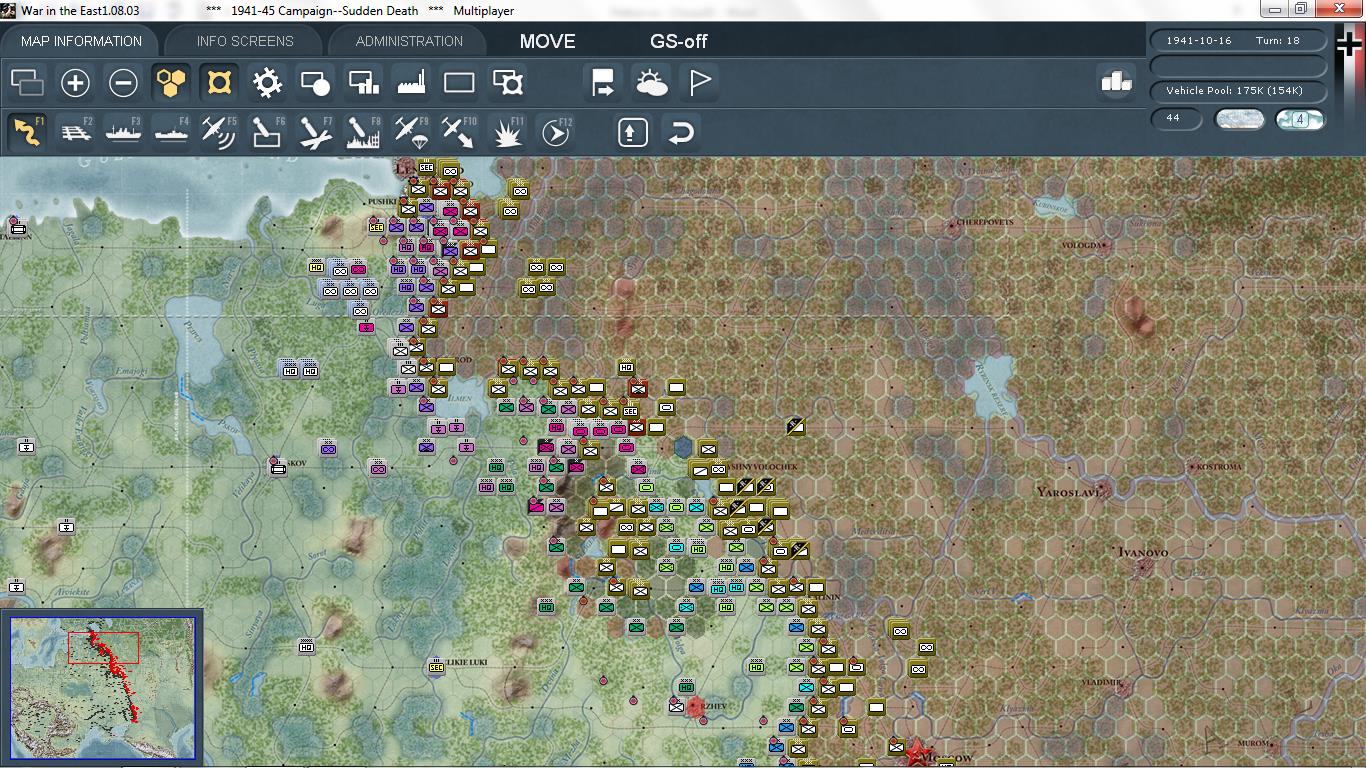Screen dimensions: 1366x768
Task: Click the MOVE mode label
Action: point(548,41)
